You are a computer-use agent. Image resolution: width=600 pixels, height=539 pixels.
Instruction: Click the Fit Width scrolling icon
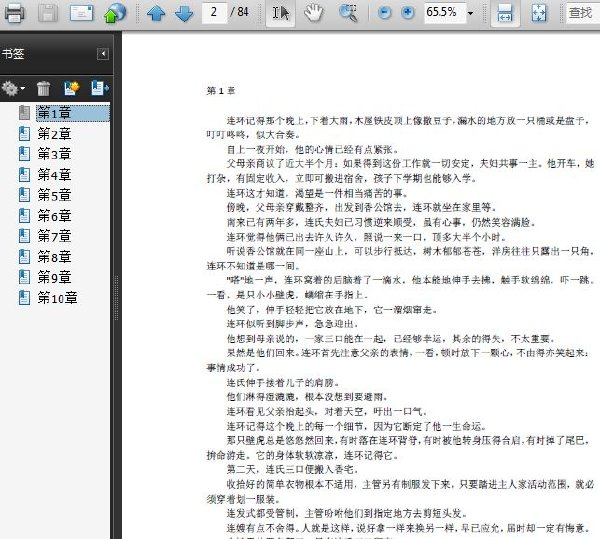click(x=505, y=13)
